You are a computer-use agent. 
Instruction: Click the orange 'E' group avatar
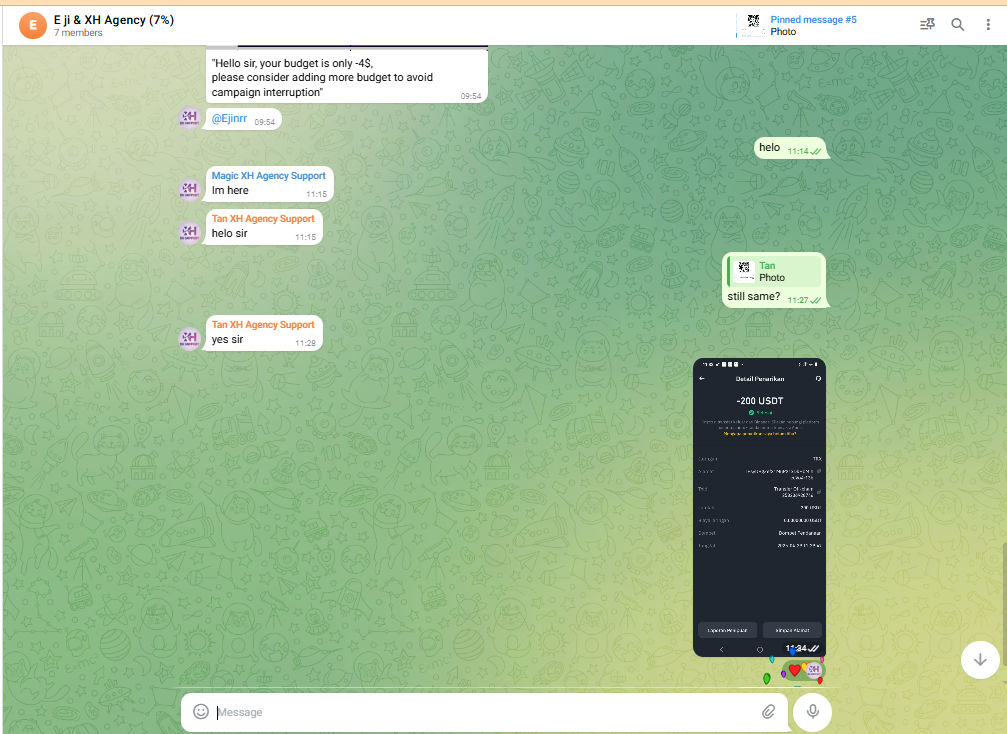coord(33,25)
